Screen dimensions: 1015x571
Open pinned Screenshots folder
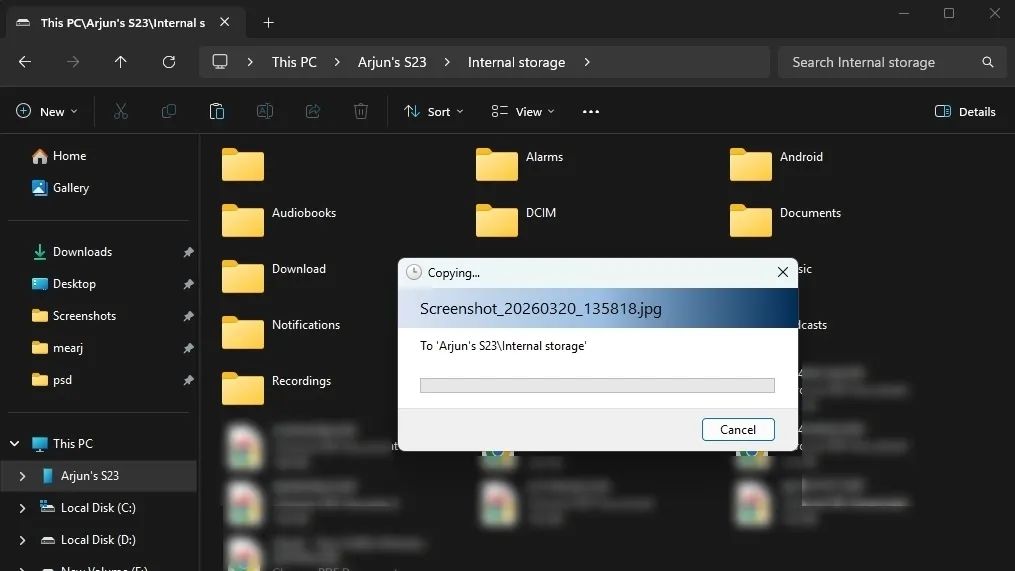point(74,316)
